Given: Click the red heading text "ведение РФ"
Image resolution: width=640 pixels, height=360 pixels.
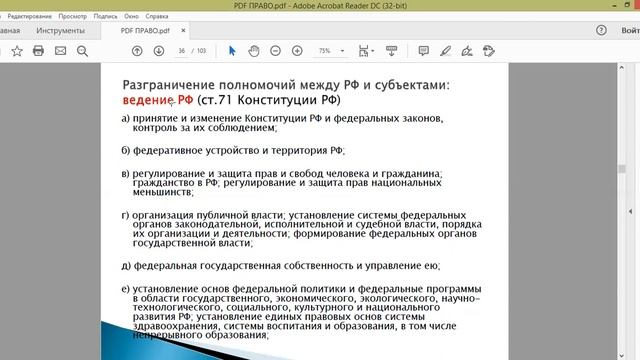Looking at the screenshot, I should (x=158, y=100).
